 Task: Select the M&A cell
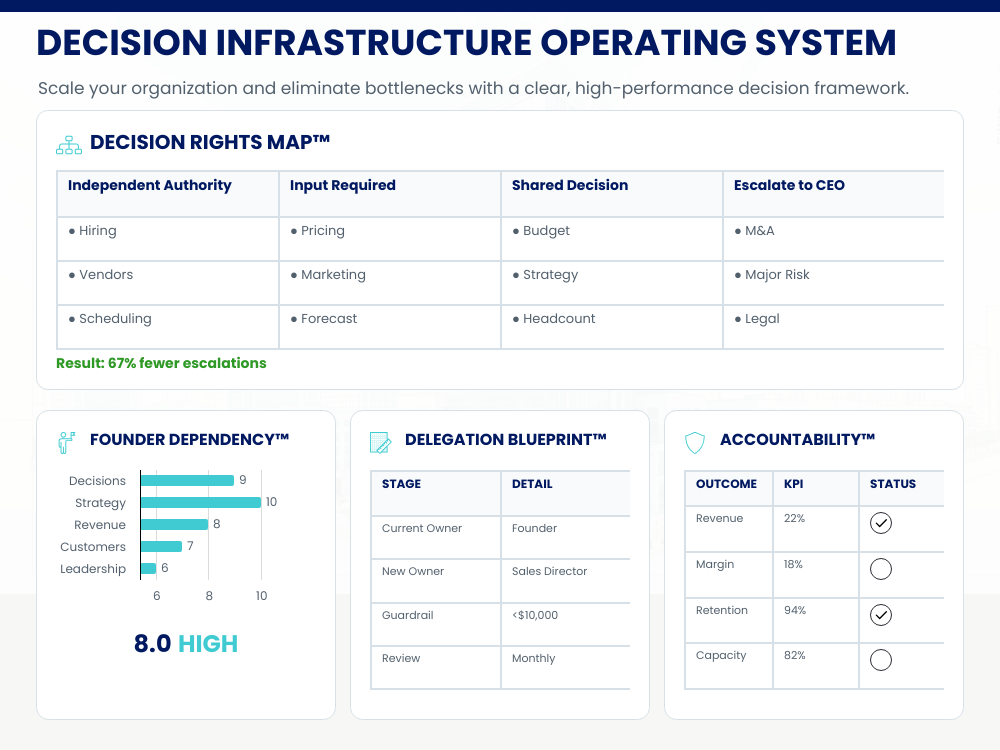[x=834, y=239]
